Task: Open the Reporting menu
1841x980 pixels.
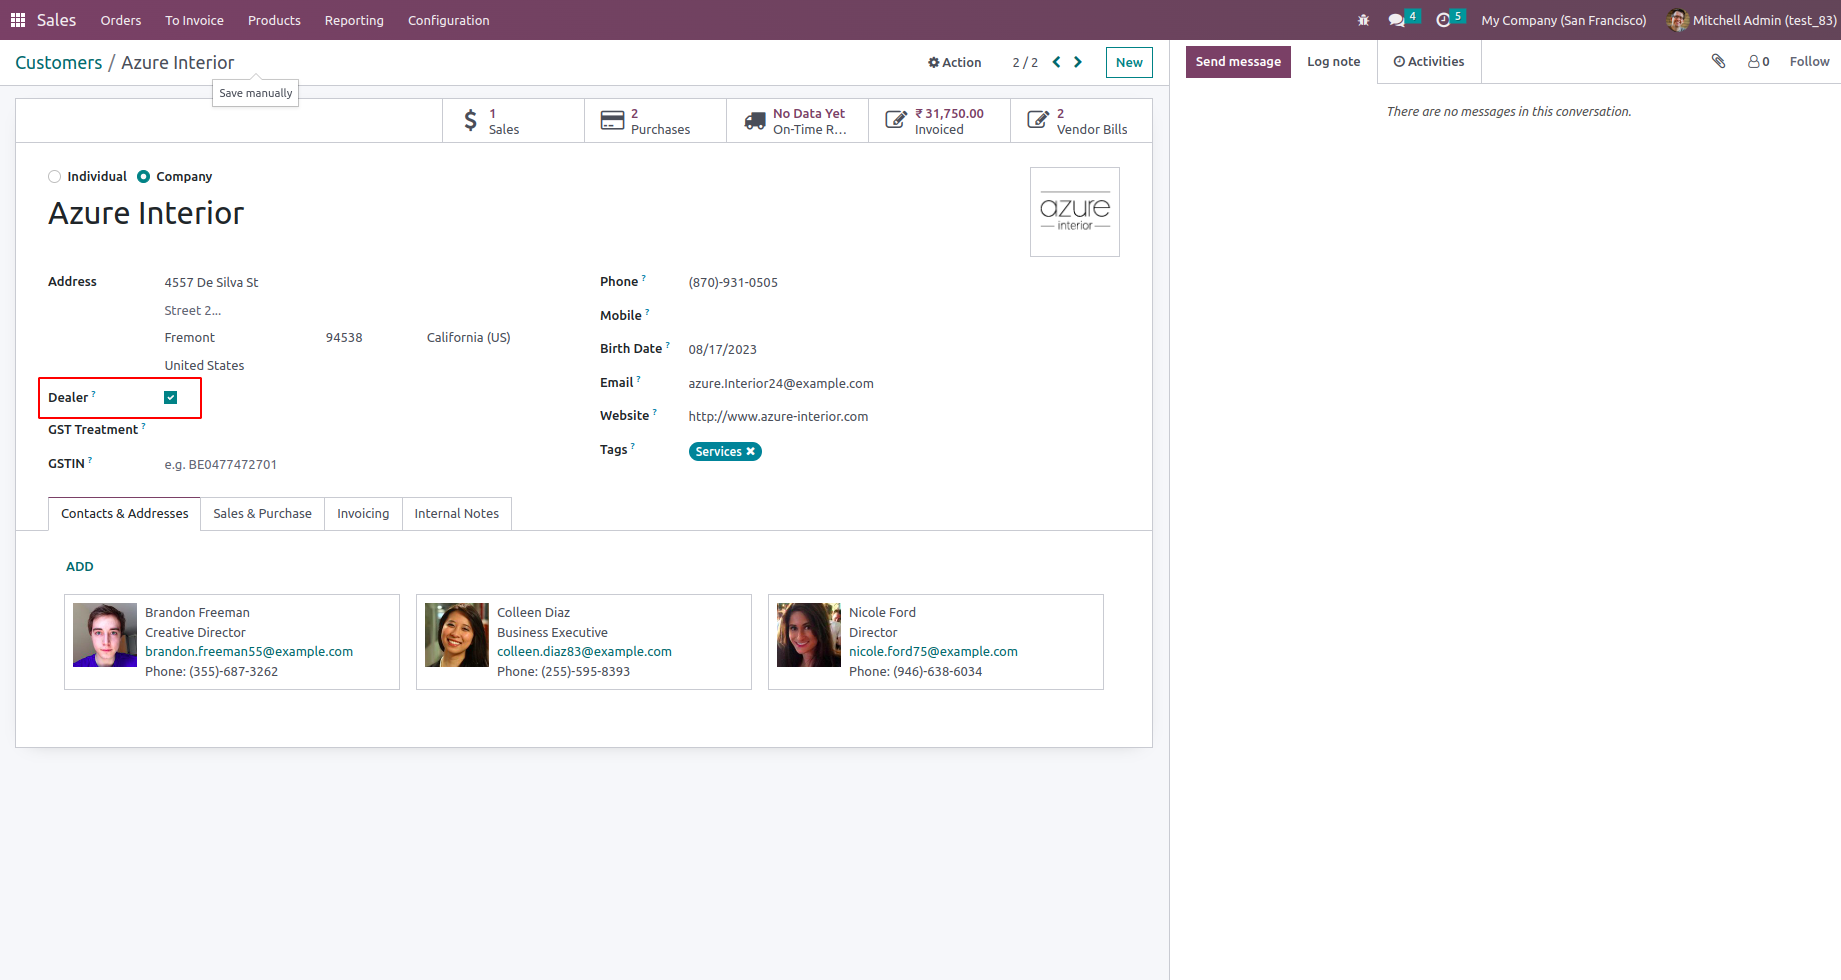Action: pos(354,20)
